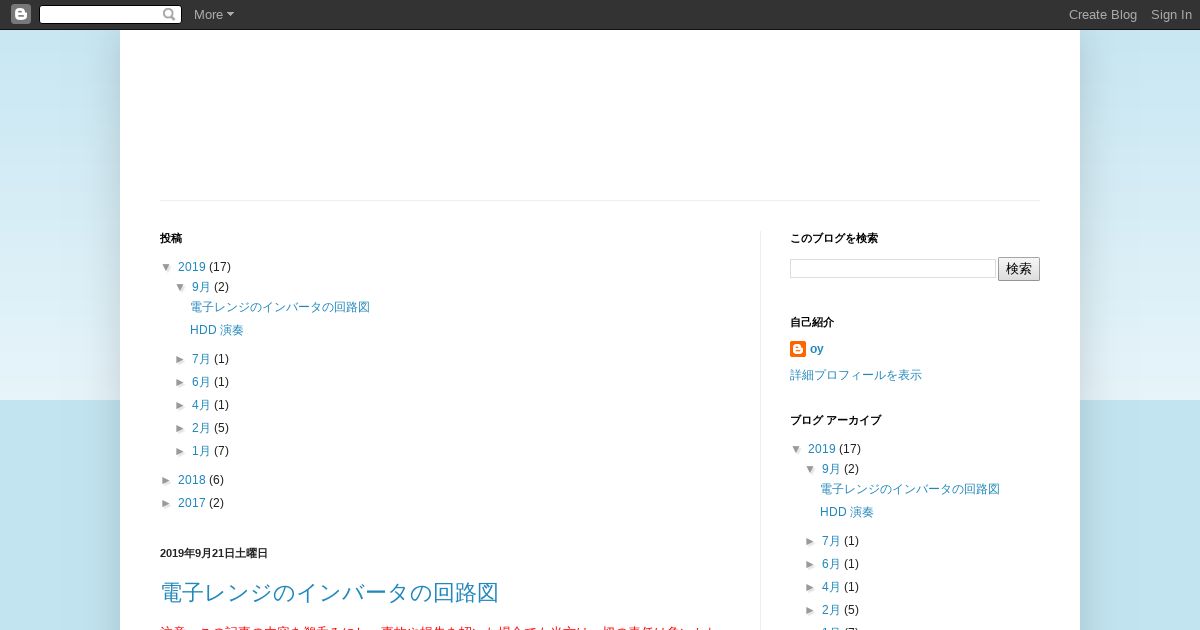The image size is (1200, 630).
Task: Open the oy profile link
Action: pyautogui.click(x=817, y=349)
